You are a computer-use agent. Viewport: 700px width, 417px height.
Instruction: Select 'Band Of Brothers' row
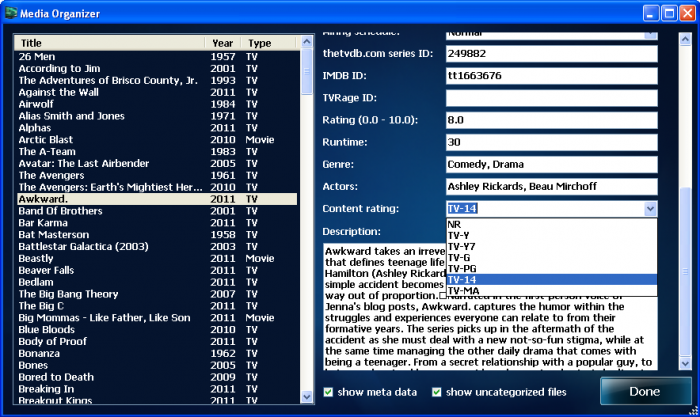(x=157, y=211)
